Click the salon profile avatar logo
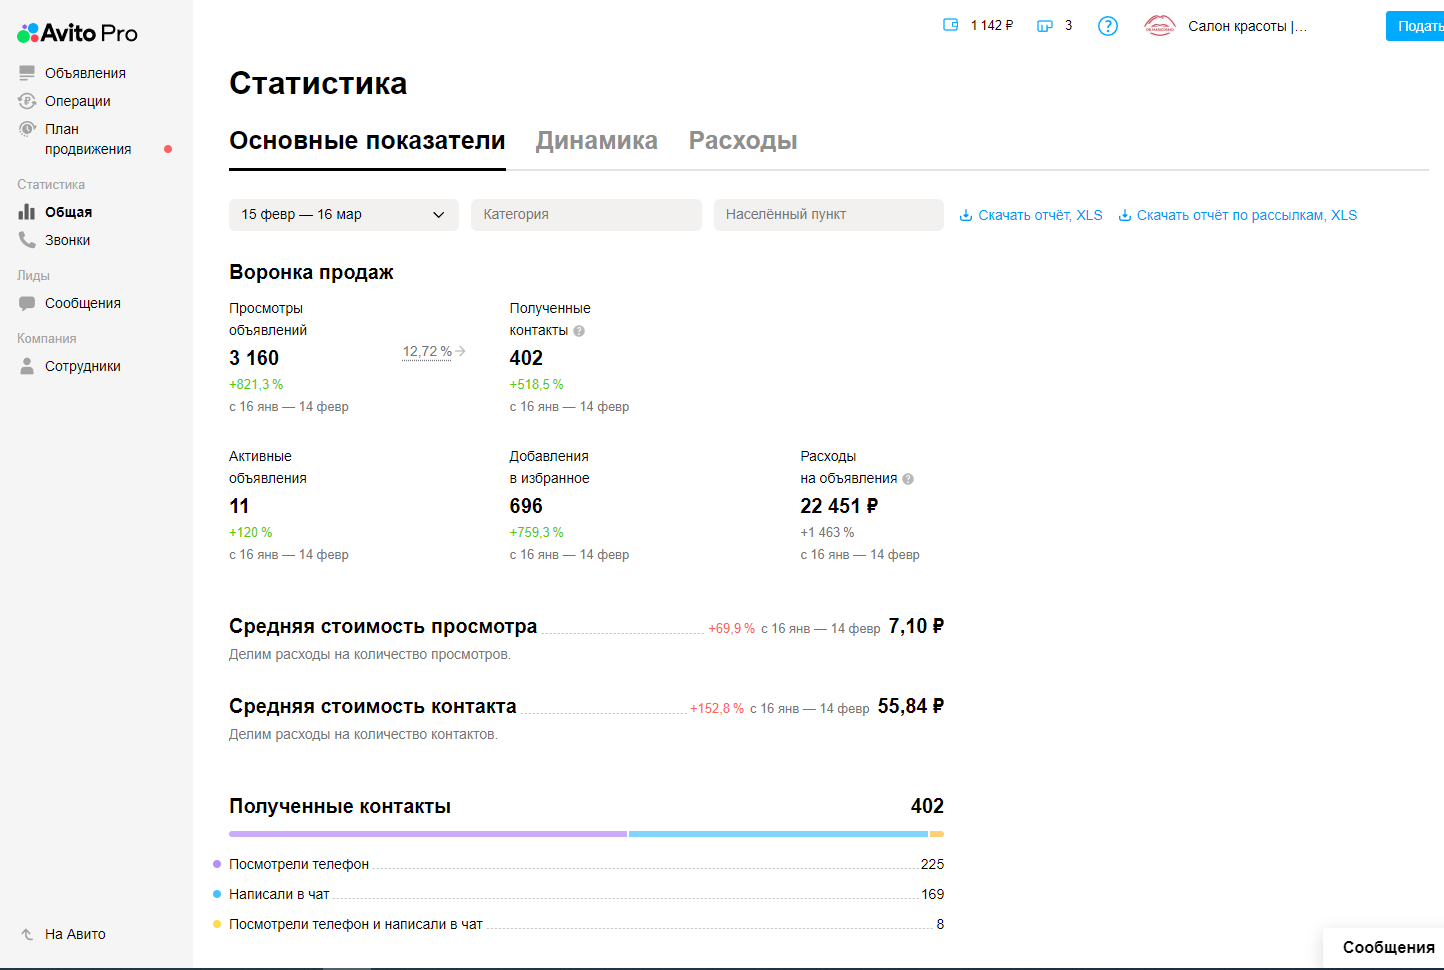Screen dimensions: 1444x970 (1160, 26)
